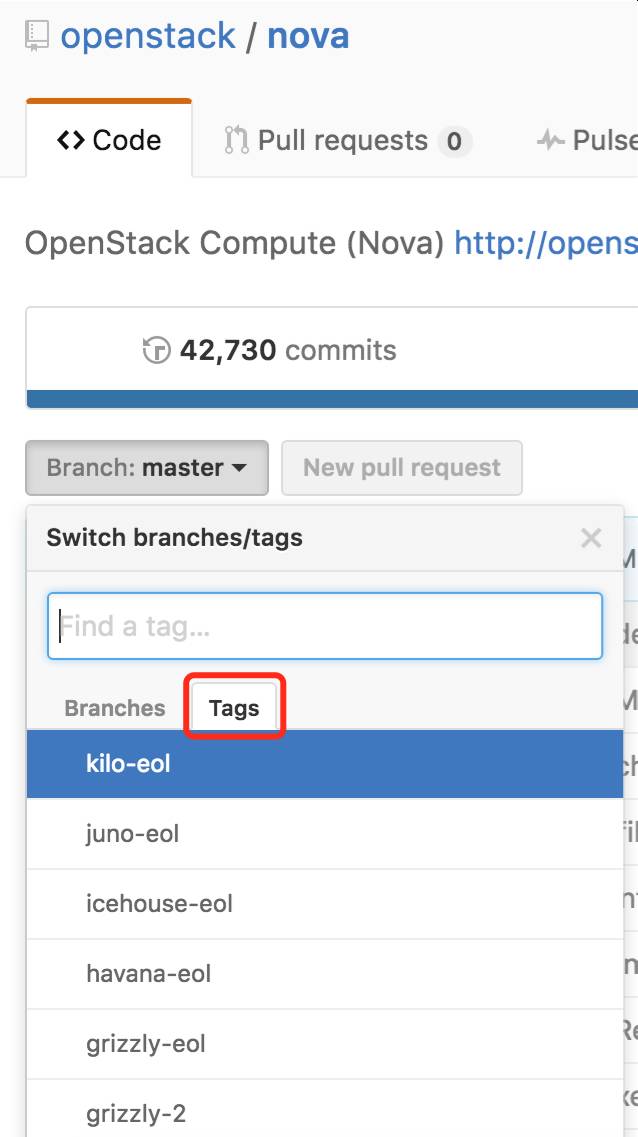Click the Code tab brackets icon
This screenshot has height=1137, width=638.
point(70,140)
